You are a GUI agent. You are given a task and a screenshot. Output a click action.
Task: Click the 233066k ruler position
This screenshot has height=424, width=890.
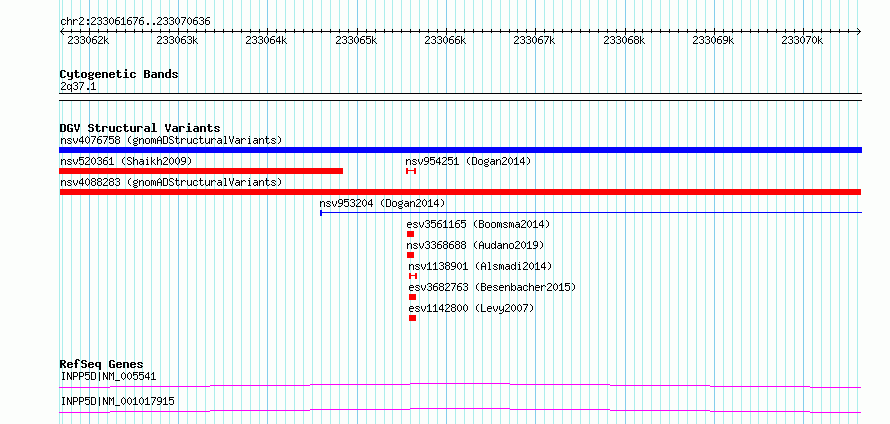coord(446,40)
